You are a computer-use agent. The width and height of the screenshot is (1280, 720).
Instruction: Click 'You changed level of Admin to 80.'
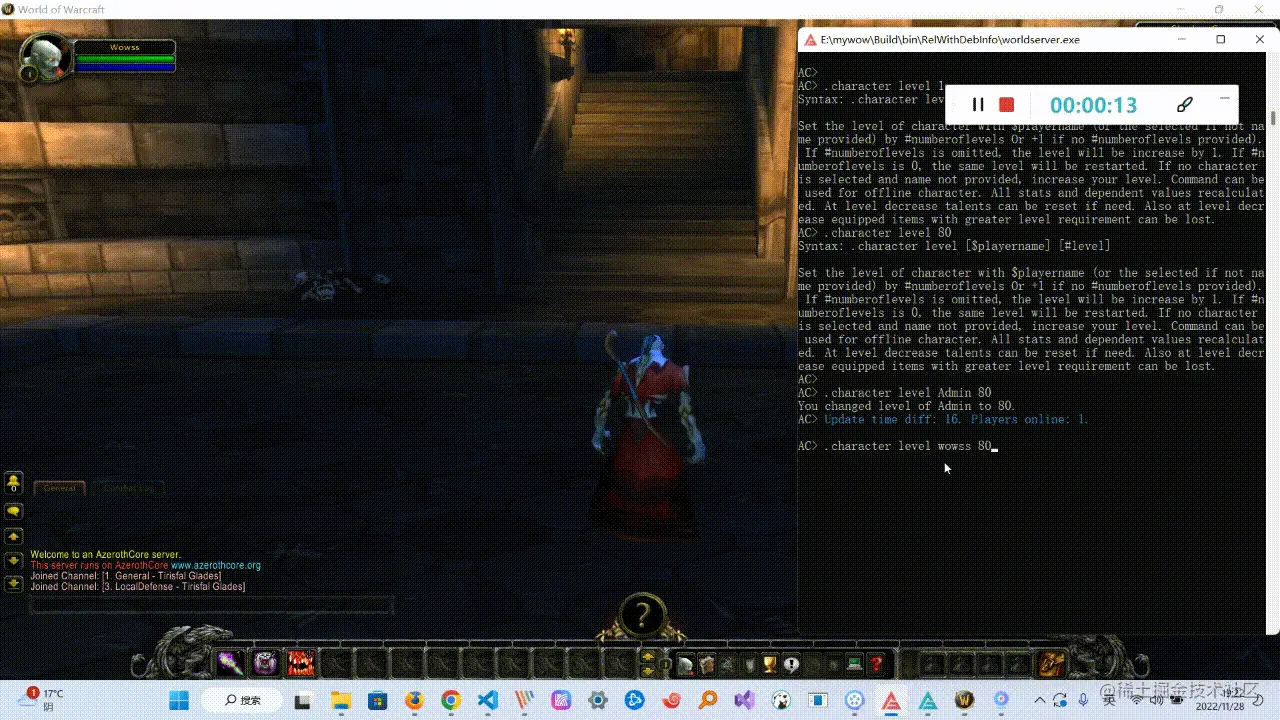click(x=907, y=406)
